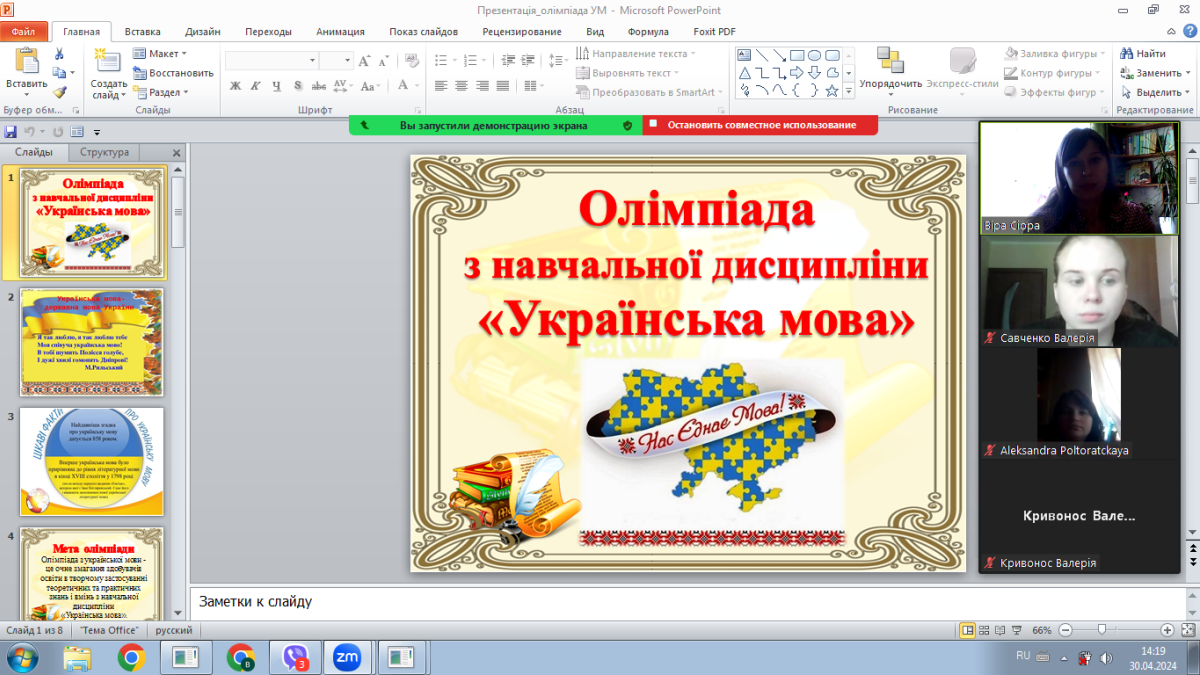Open Zoom app from the taskbar
This screenshot has height=675, width=1200.
point(347,657)
